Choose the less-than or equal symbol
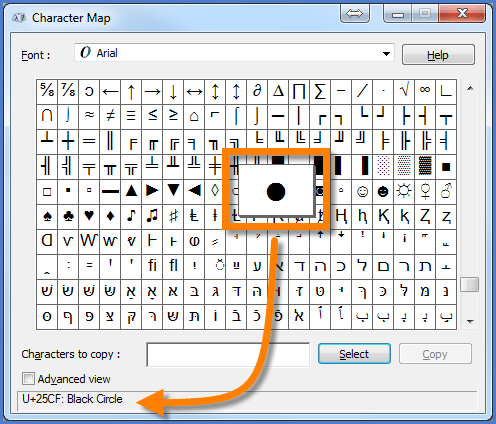Viewport: 496px width, 424px height. coord(152,116)
